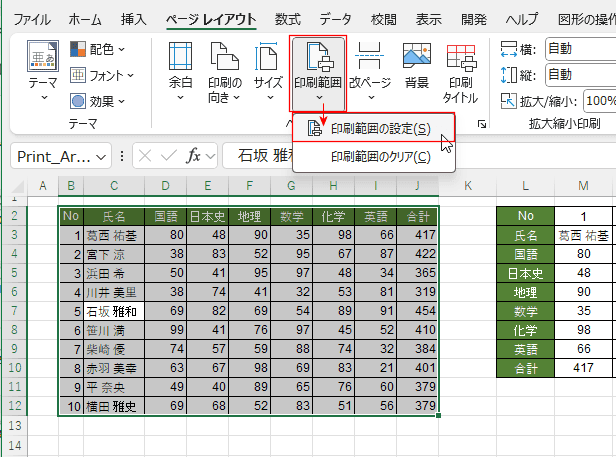
Task: Click the cell 笹川 満
Action: tap(114, 330)
